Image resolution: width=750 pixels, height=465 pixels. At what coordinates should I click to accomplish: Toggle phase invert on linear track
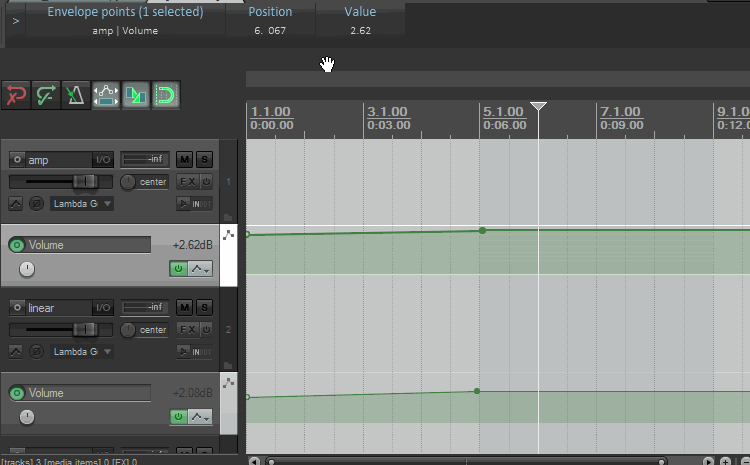point(36,352)
